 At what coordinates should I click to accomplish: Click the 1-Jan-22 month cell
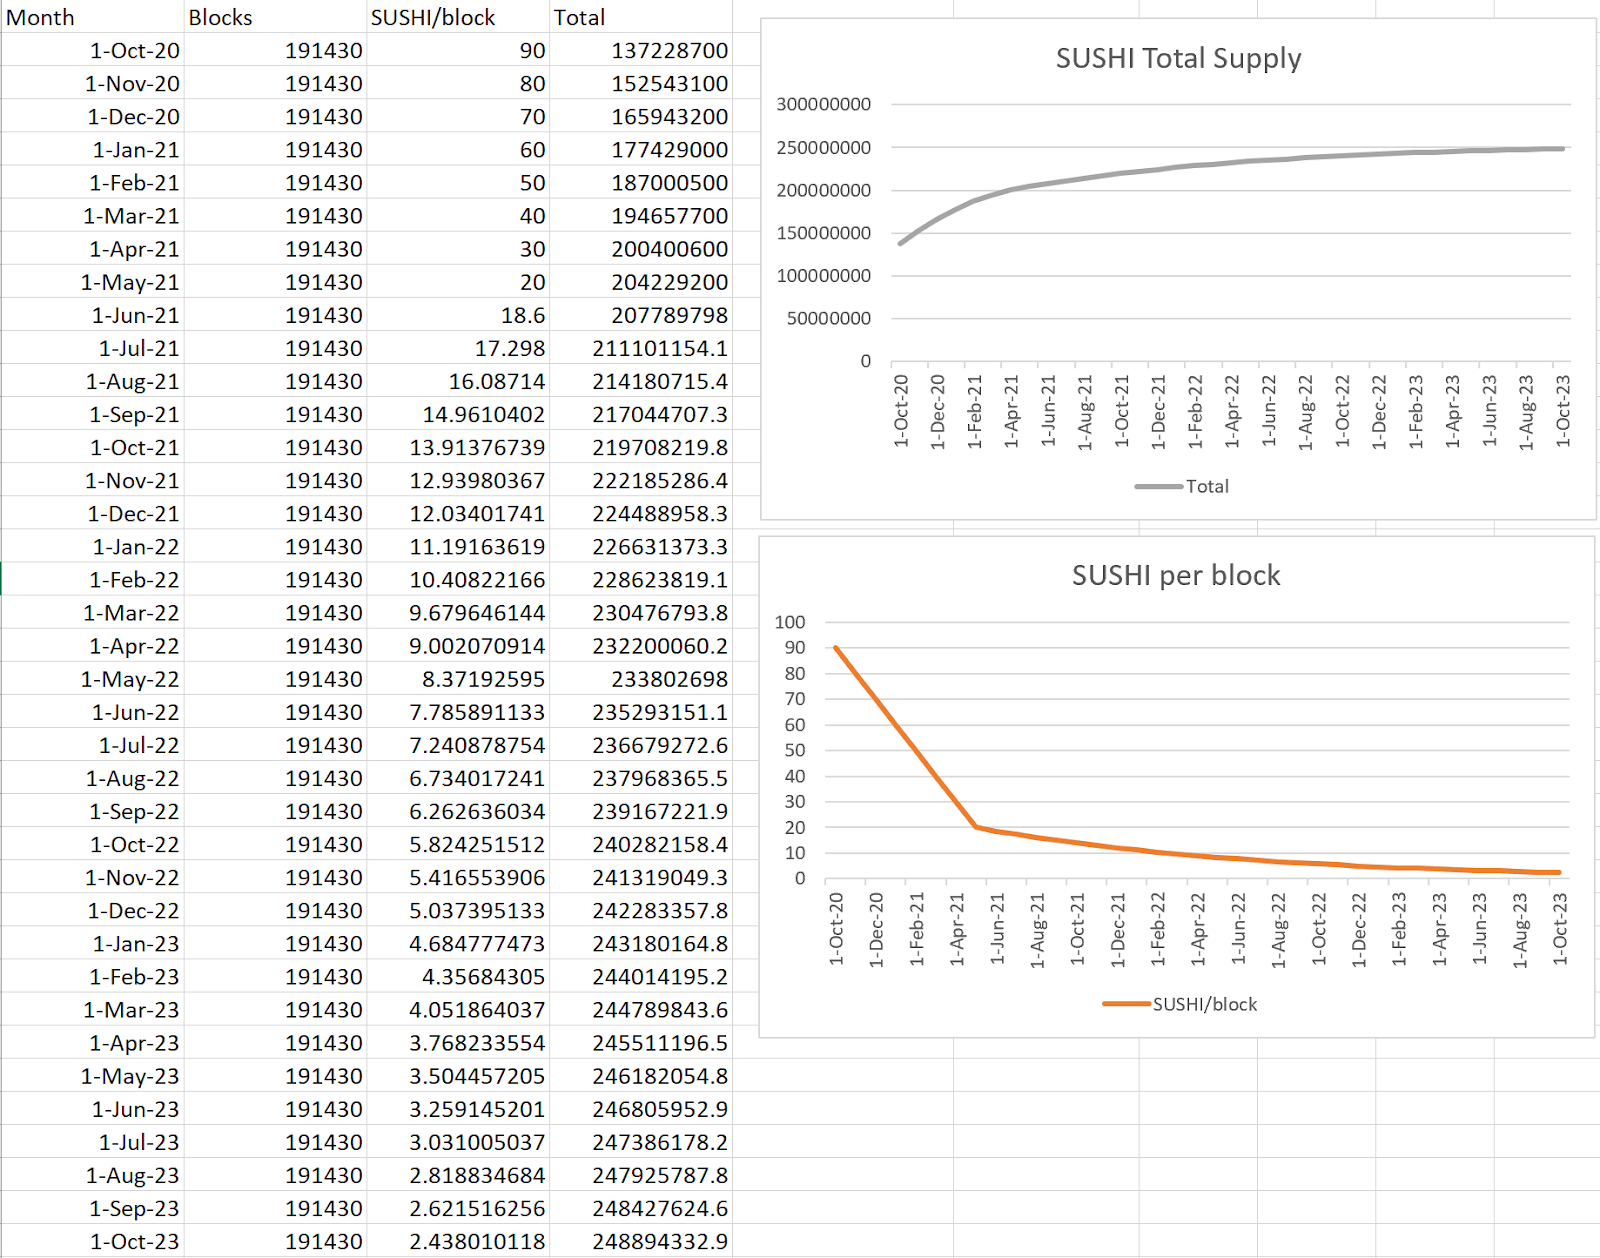pyautogui.click(x=92, y=546)
